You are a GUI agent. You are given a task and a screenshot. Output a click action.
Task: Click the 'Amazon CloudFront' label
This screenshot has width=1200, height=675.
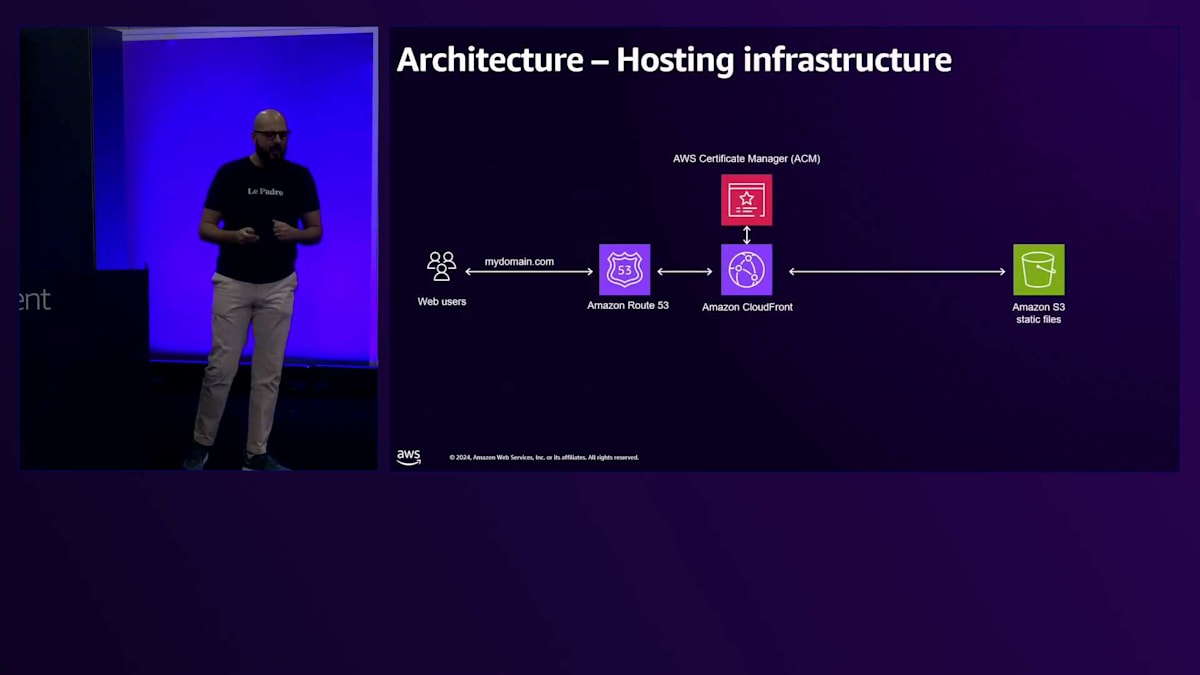(x=747, y=307)
